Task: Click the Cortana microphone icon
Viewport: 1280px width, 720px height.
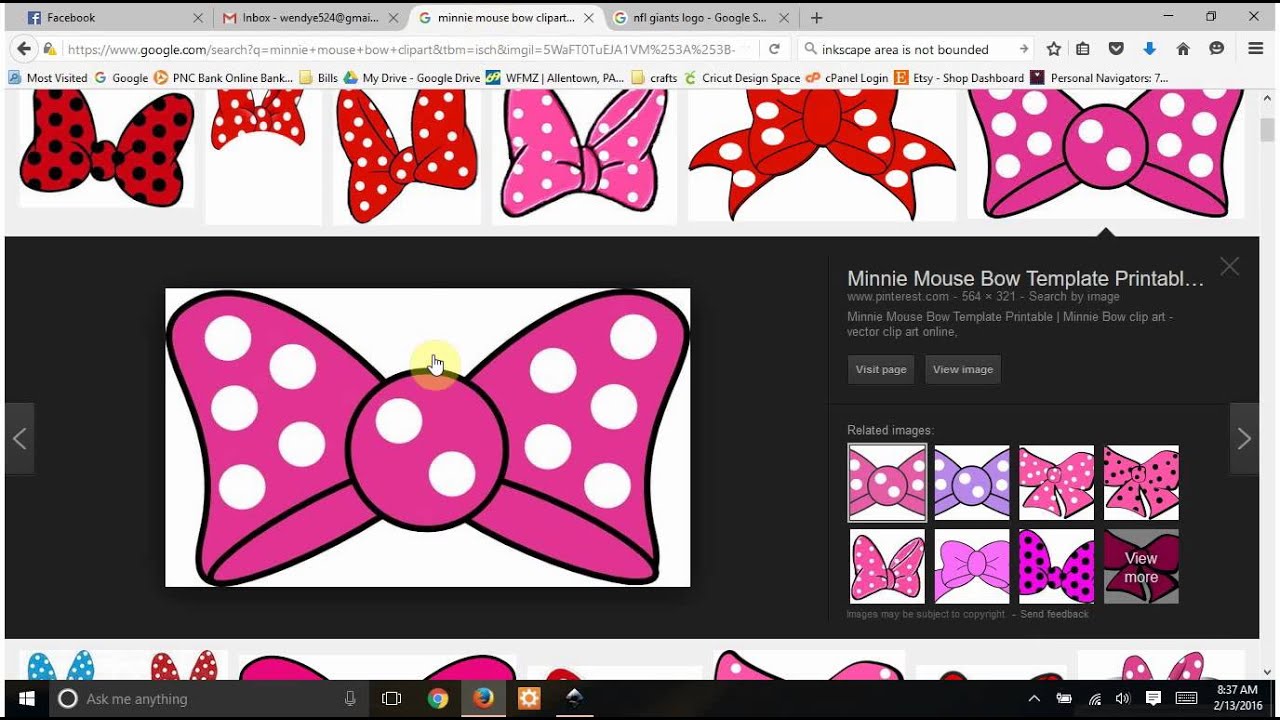Action: (350, 698)
